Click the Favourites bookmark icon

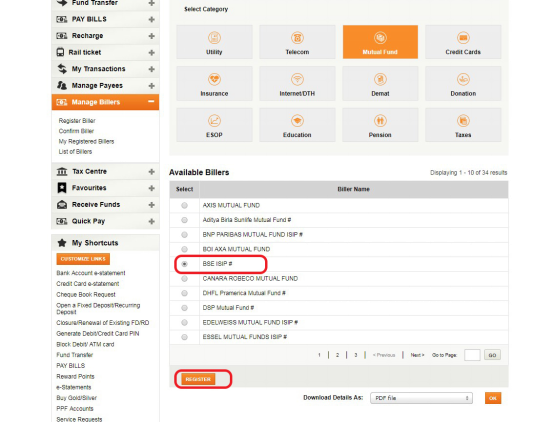pyautogui.click(x=62, y=188)
